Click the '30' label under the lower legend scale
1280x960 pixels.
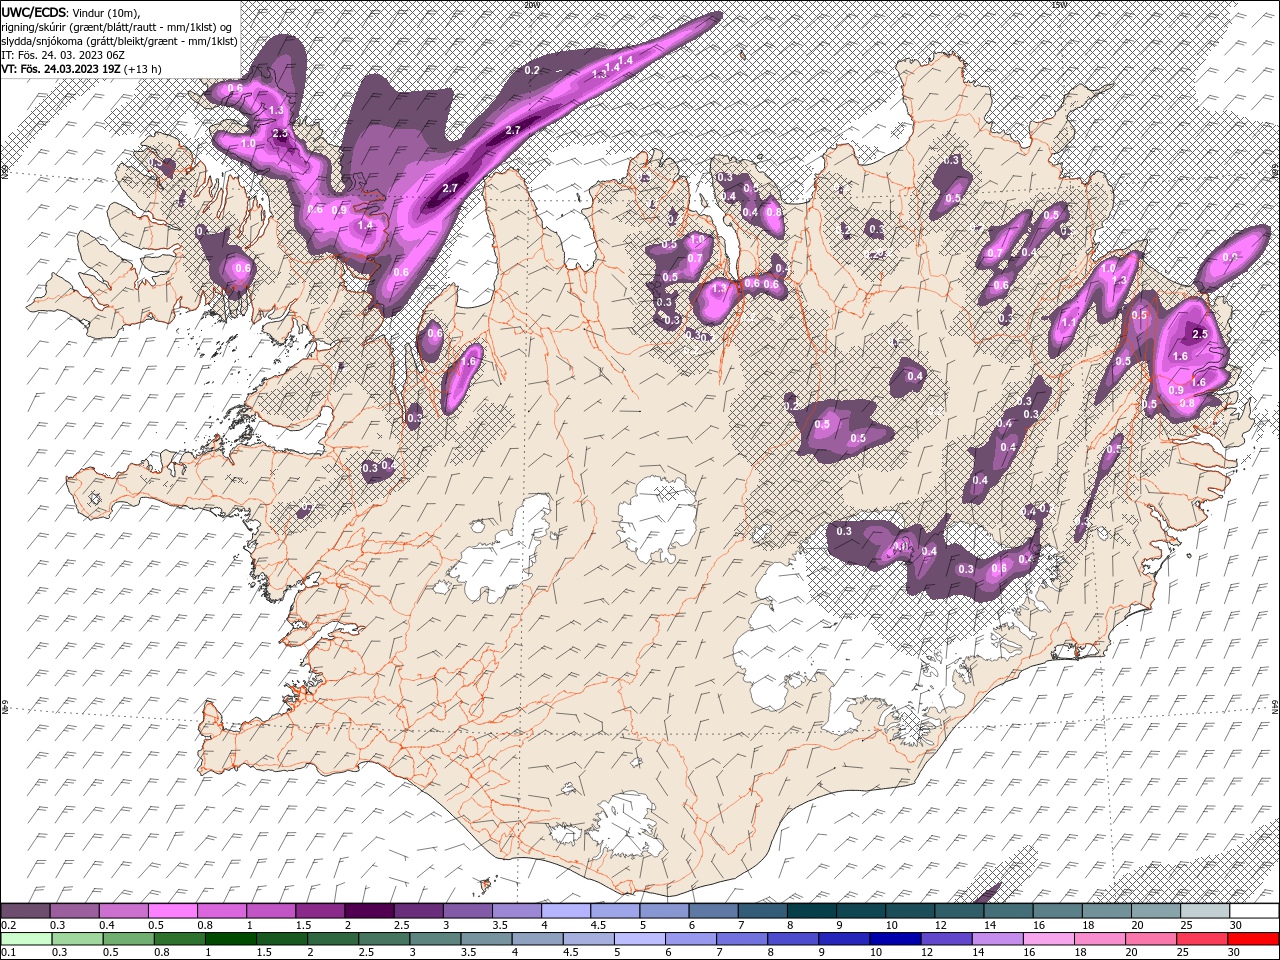(x=1235, y=953)
